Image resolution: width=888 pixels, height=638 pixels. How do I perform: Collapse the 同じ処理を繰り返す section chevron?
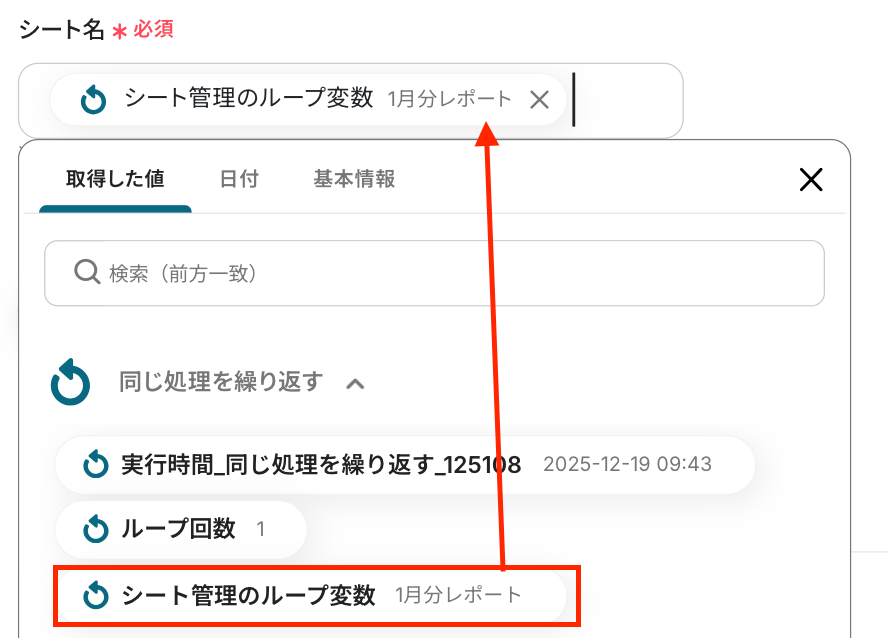[x=355, y=384]
